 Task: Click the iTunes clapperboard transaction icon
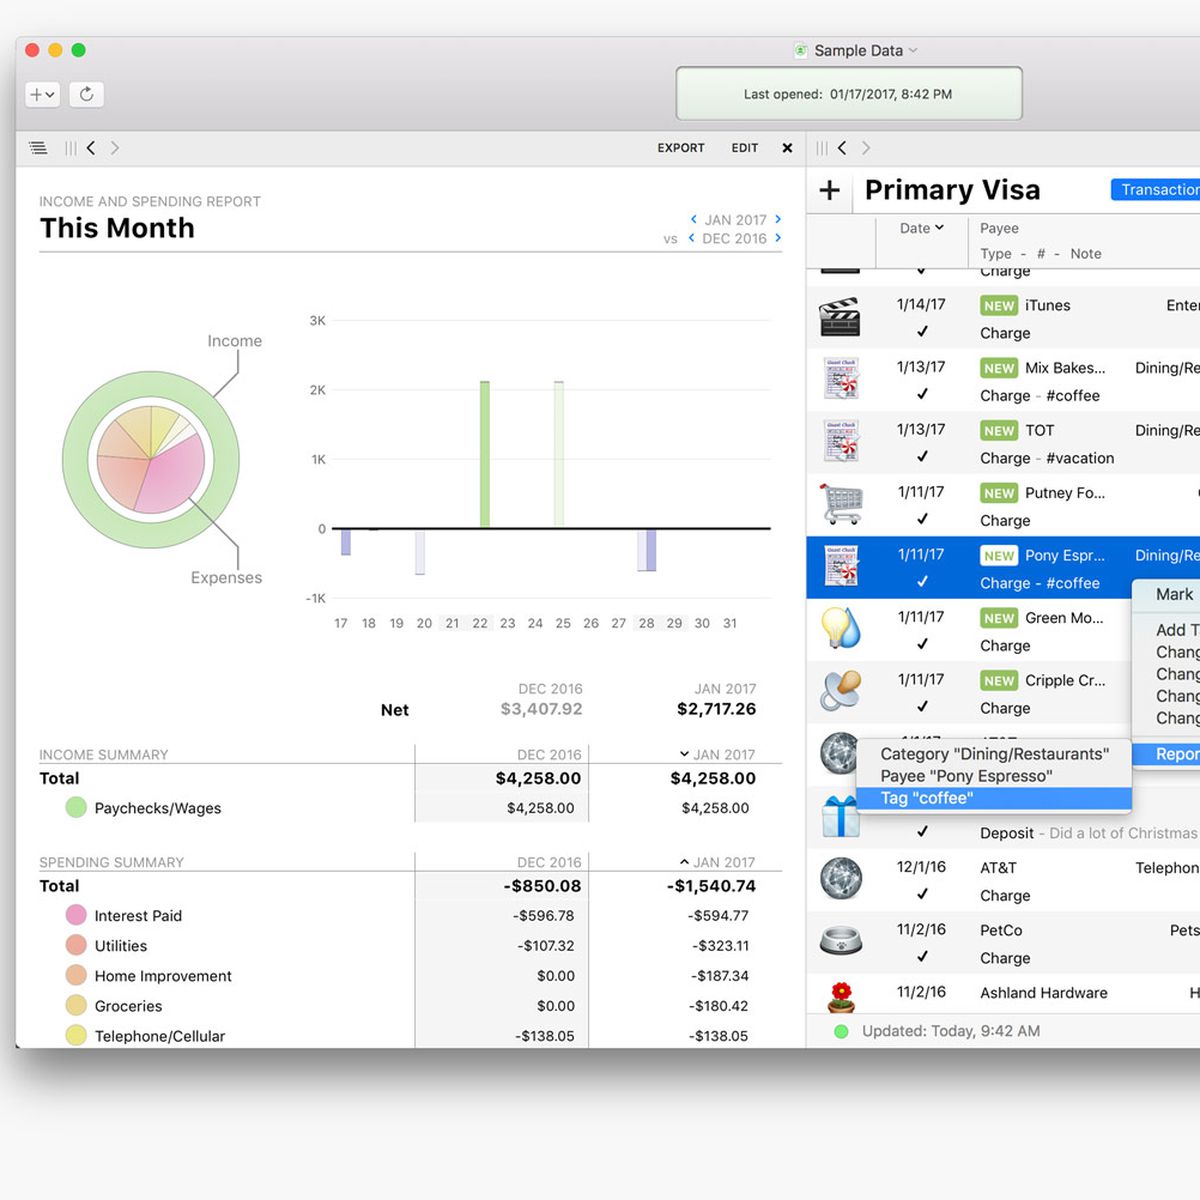click(840, 318)
